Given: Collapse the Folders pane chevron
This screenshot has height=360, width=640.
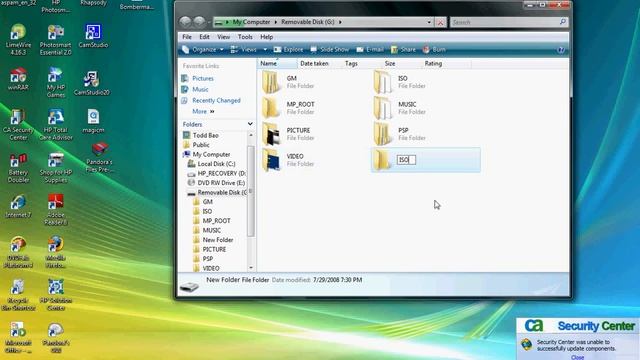Looking at the screenshot, I should (x=250, y=124).
